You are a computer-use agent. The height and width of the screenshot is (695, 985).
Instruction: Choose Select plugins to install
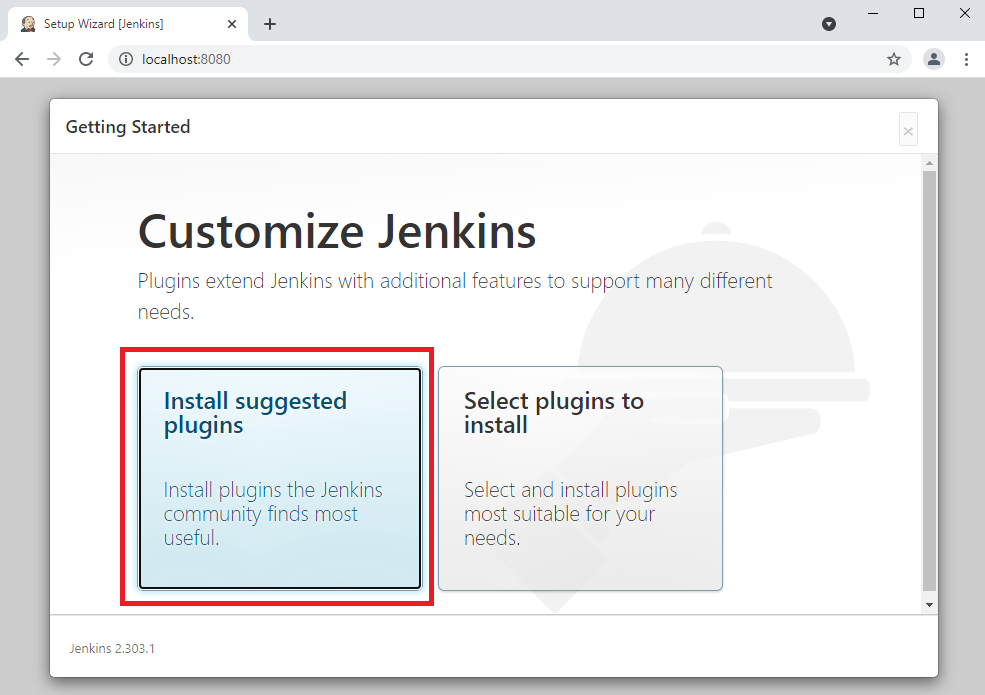[580, 478]
